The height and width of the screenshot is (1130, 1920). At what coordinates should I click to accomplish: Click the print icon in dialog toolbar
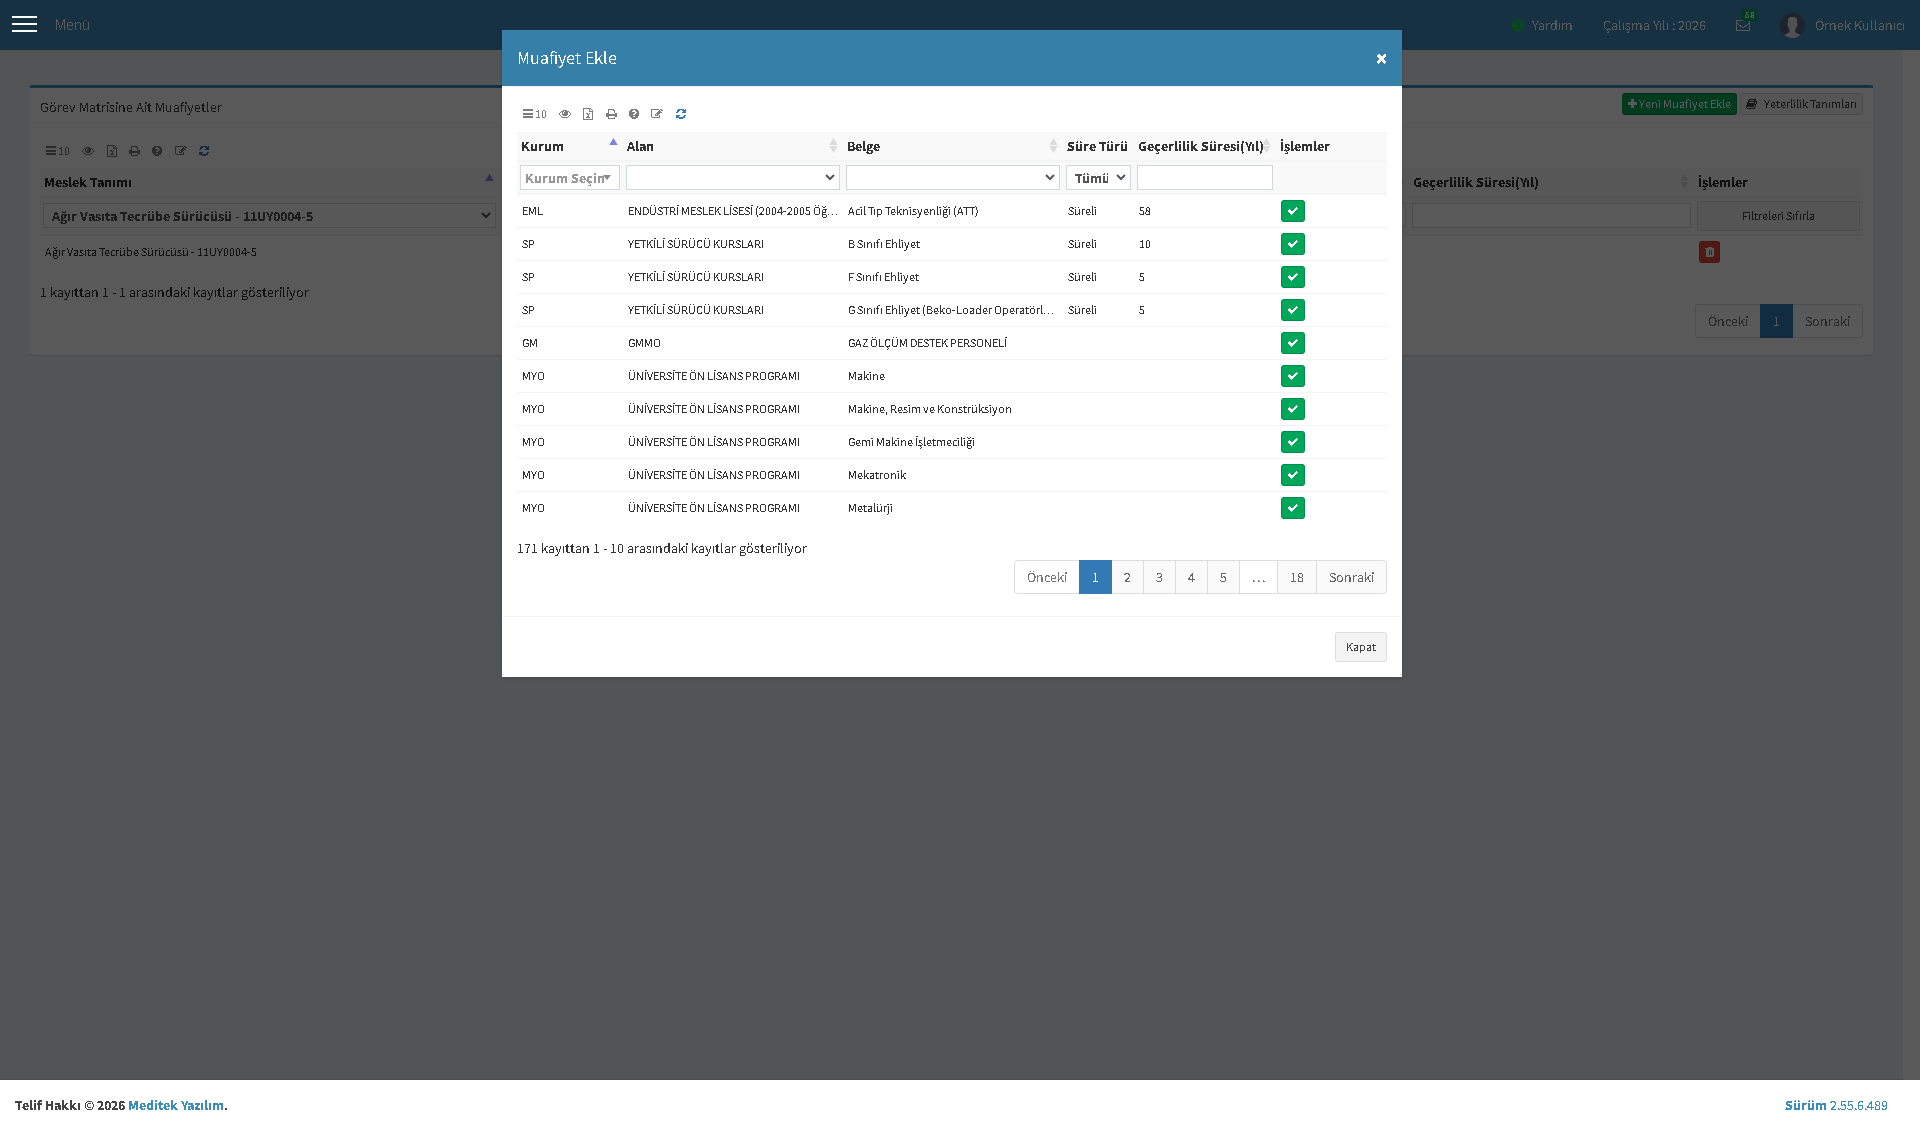click(x=611, y=114)
